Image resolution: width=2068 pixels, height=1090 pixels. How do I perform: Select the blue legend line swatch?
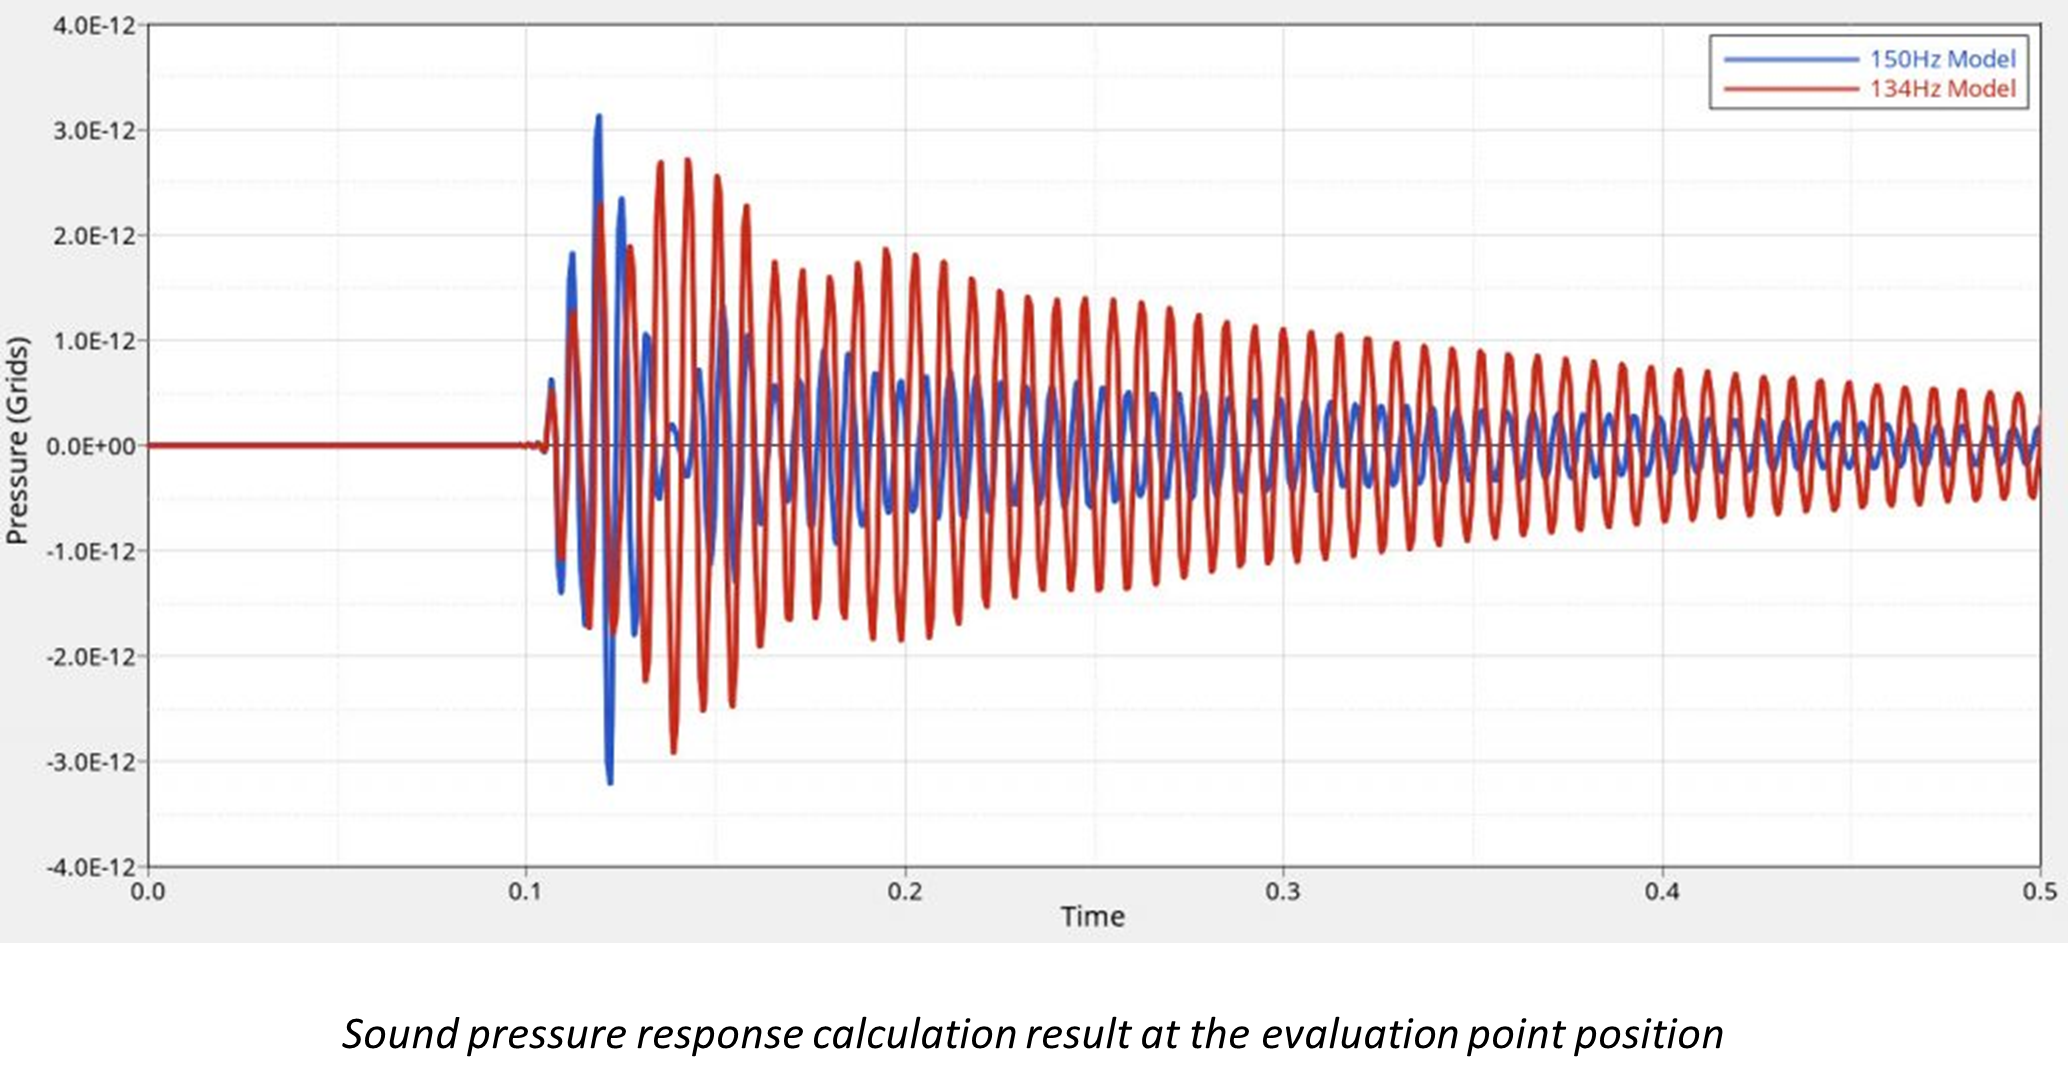[x=1790, y=60]
